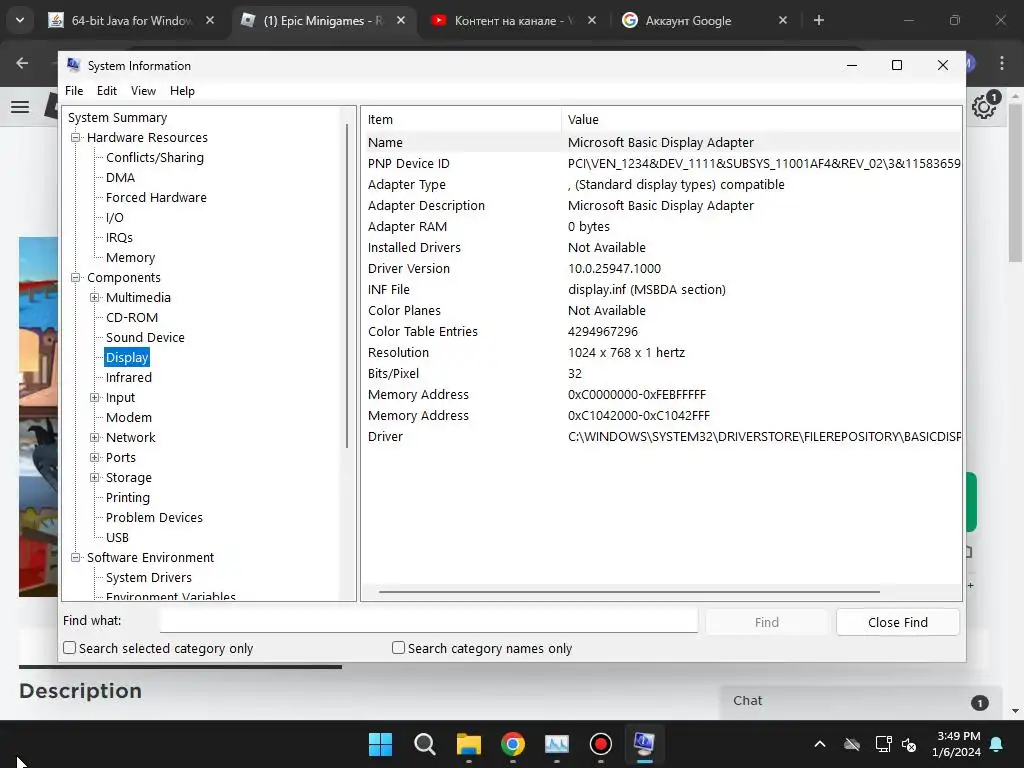Switch to Google Chrome in the taskbar
Screen dimensions: 1024x768
point(513,744)
